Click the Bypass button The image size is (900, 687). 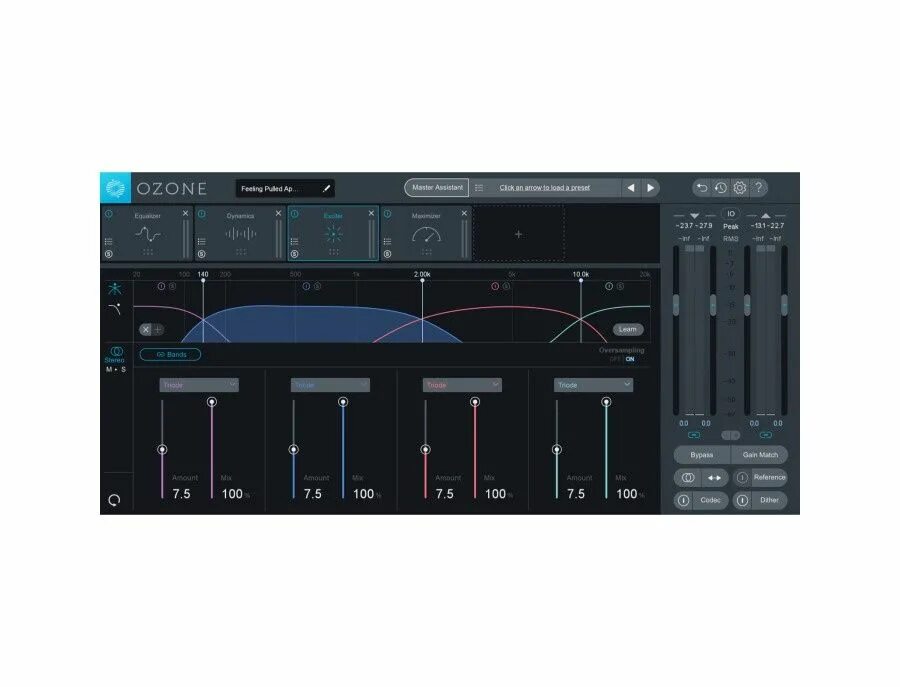(701, 455)
